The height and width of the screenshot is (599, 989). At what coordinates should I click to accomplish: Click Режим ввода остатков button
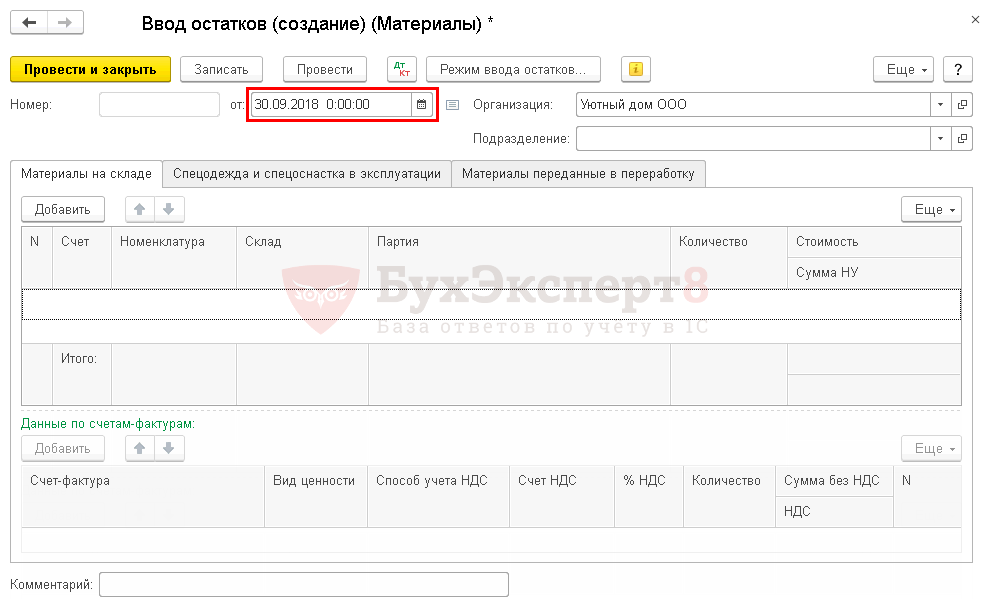(513, 69)
